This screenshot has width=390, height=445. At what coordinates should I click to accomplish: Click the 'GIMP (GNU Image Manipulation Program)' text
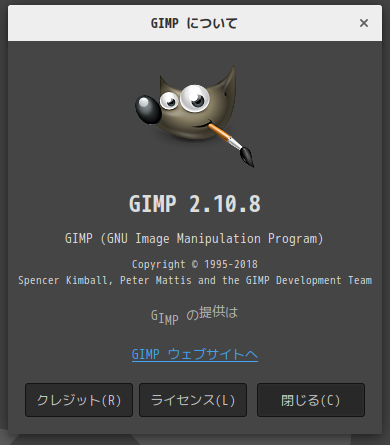pos(194,239)
